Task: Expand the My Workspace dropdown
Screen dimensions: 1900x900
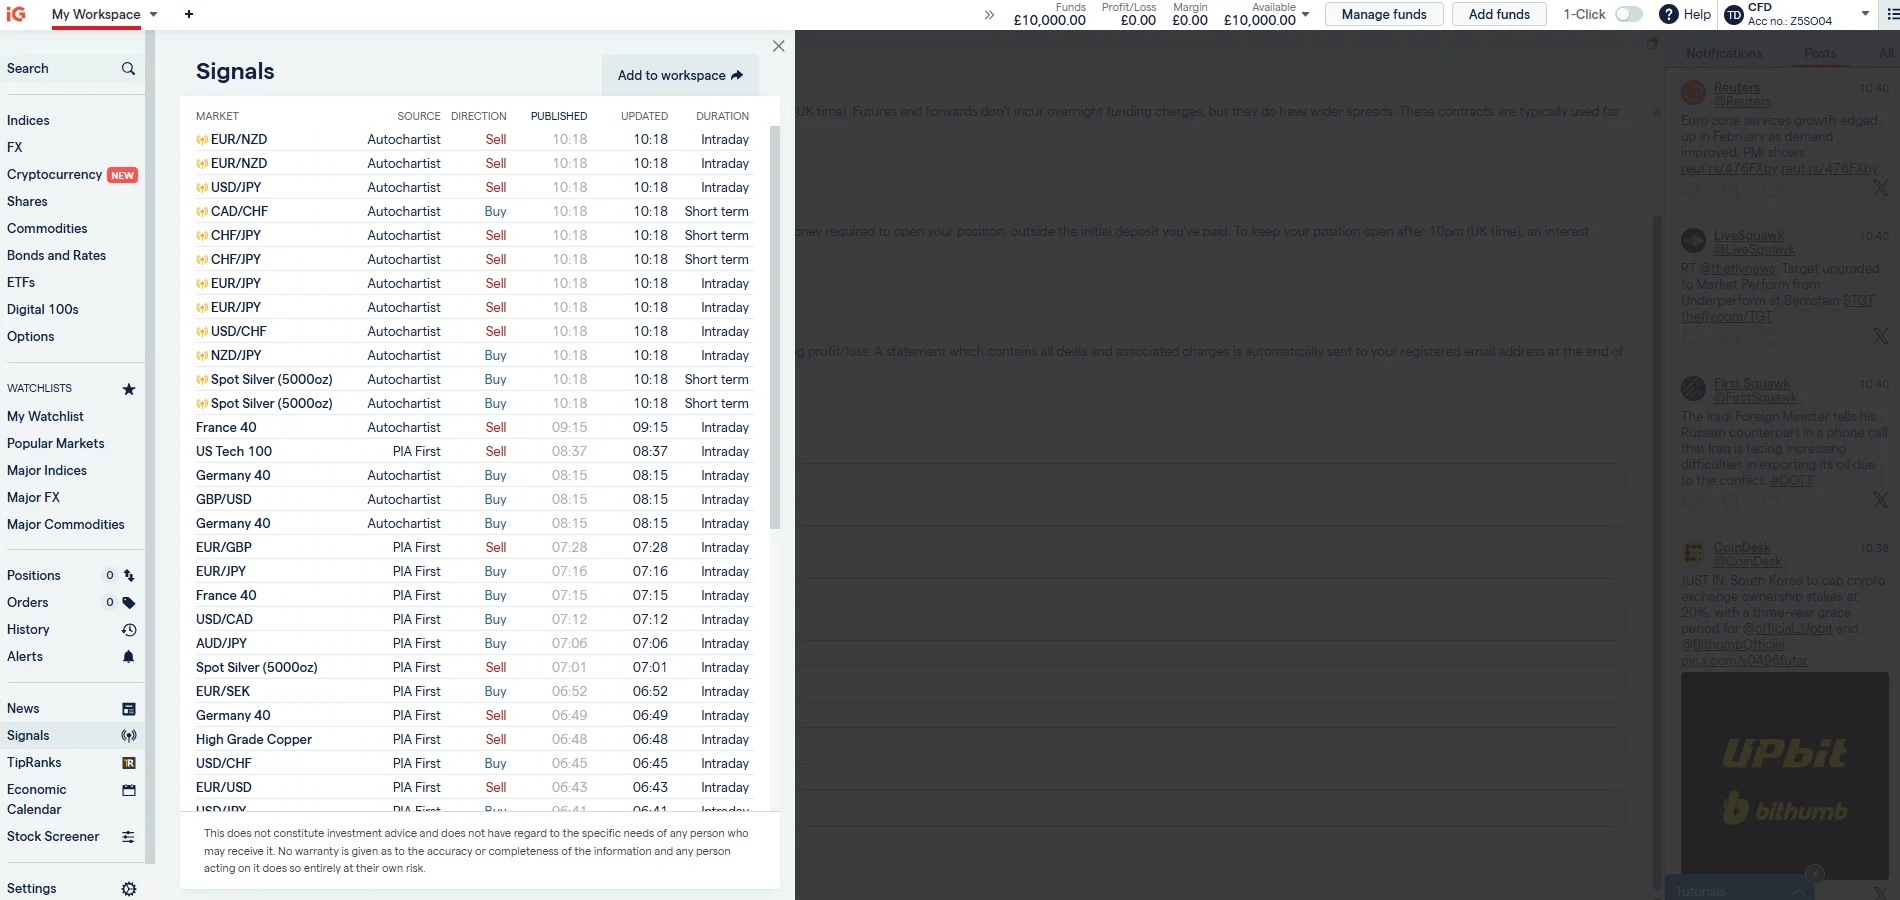Action: click(x=154, y=14)
